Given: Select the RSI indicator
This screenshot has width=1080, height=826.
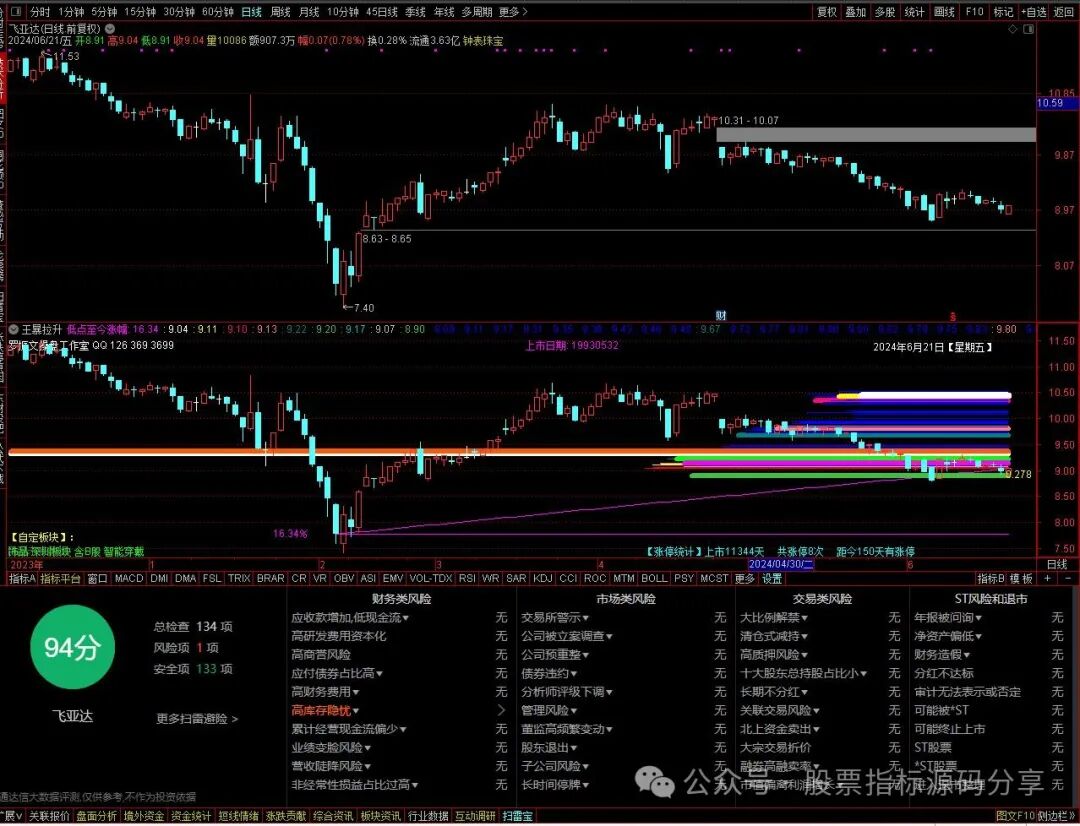Looking at the screenshot, I should pyautogui.click(x=467, y=579).
